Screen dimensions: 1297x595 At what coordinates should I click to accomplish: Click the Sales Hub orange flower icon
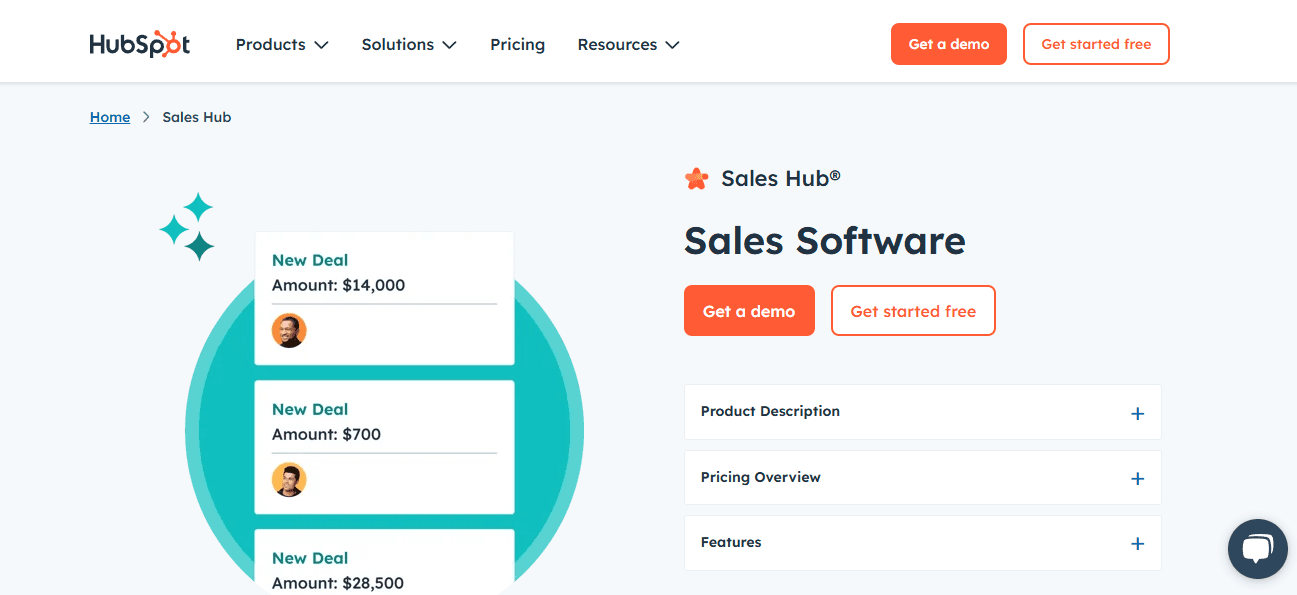coord(696,179)
